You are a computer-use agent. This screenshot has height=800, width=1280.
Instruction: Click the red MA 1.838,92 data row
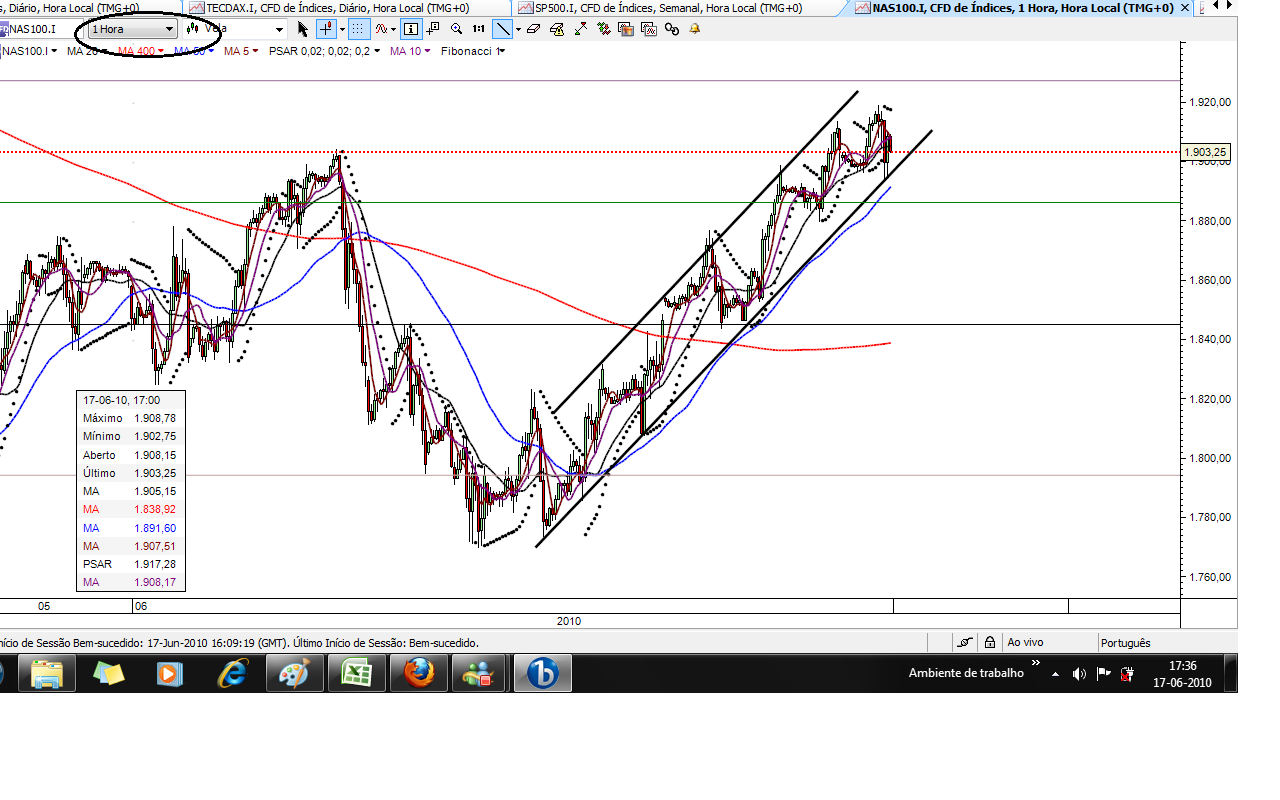coord(131,509)
